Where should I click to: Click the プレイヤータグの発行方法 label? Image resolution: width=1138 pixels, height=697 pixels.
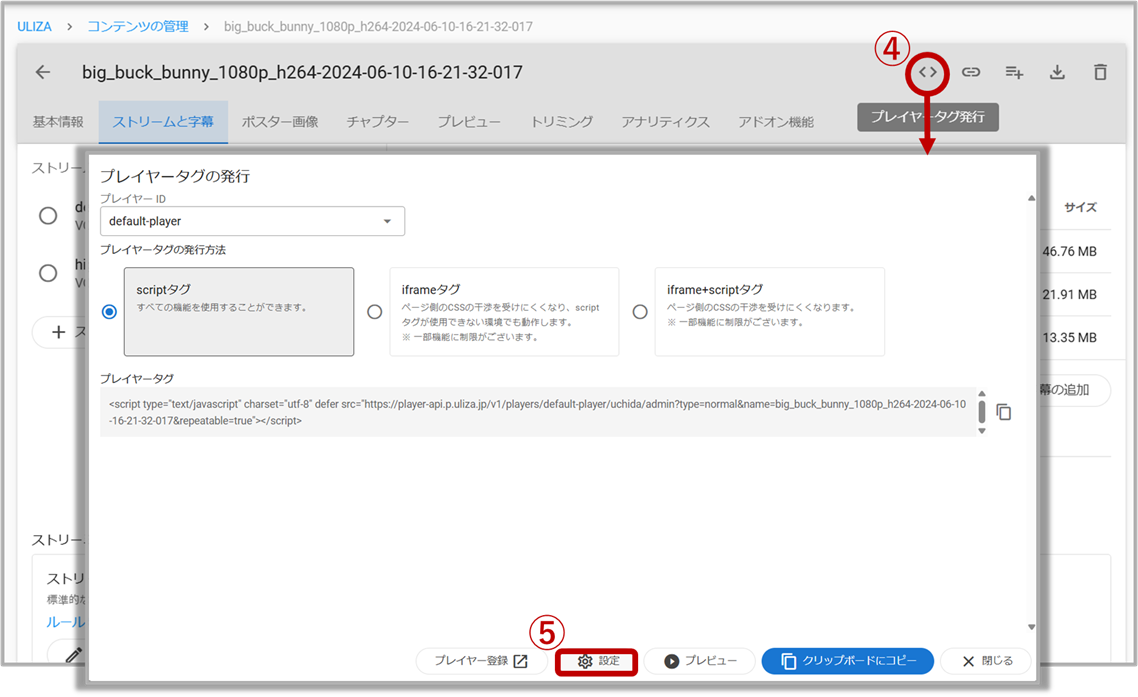click(x=163, y=250)
